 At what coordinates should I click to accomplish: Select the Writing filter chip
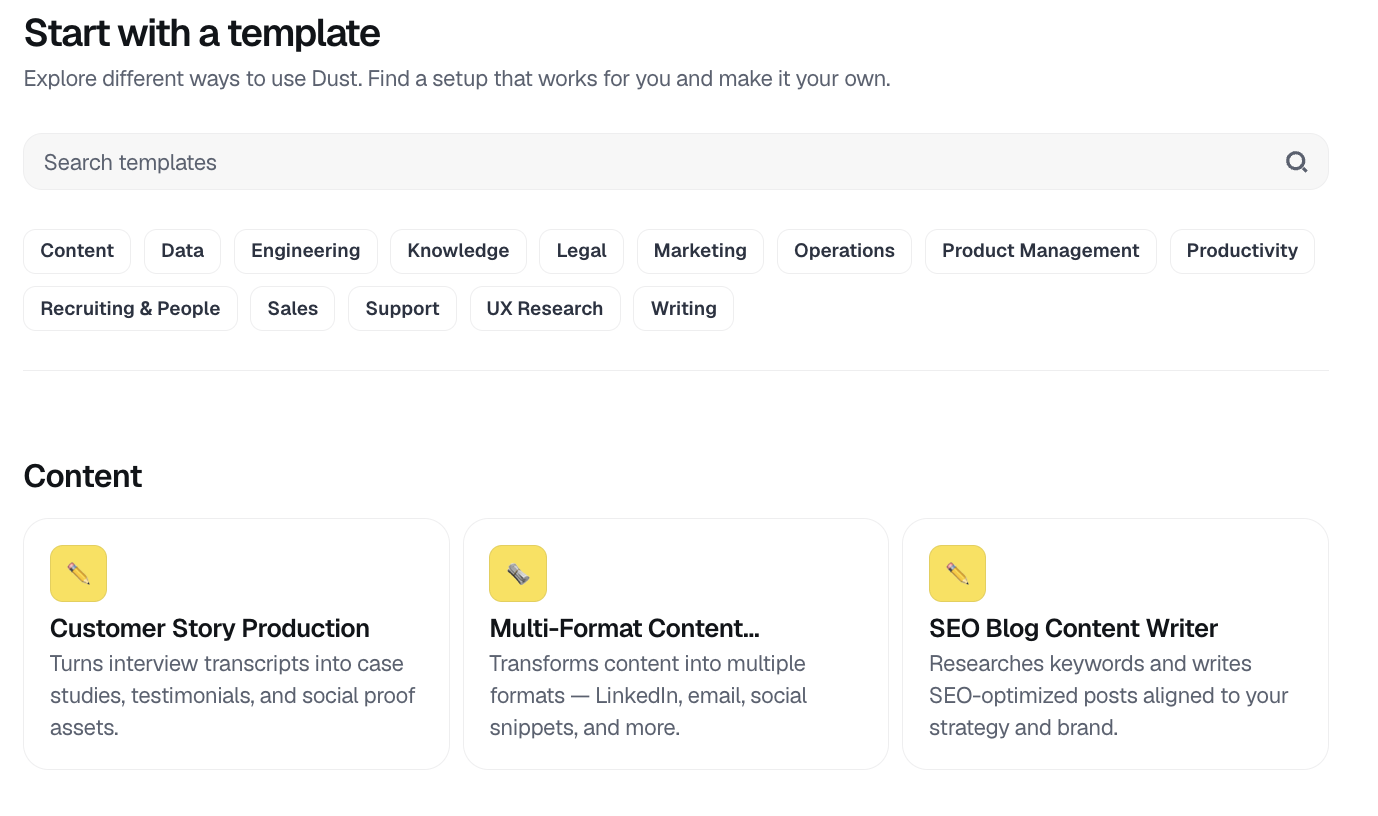click(x=684, y=309)
